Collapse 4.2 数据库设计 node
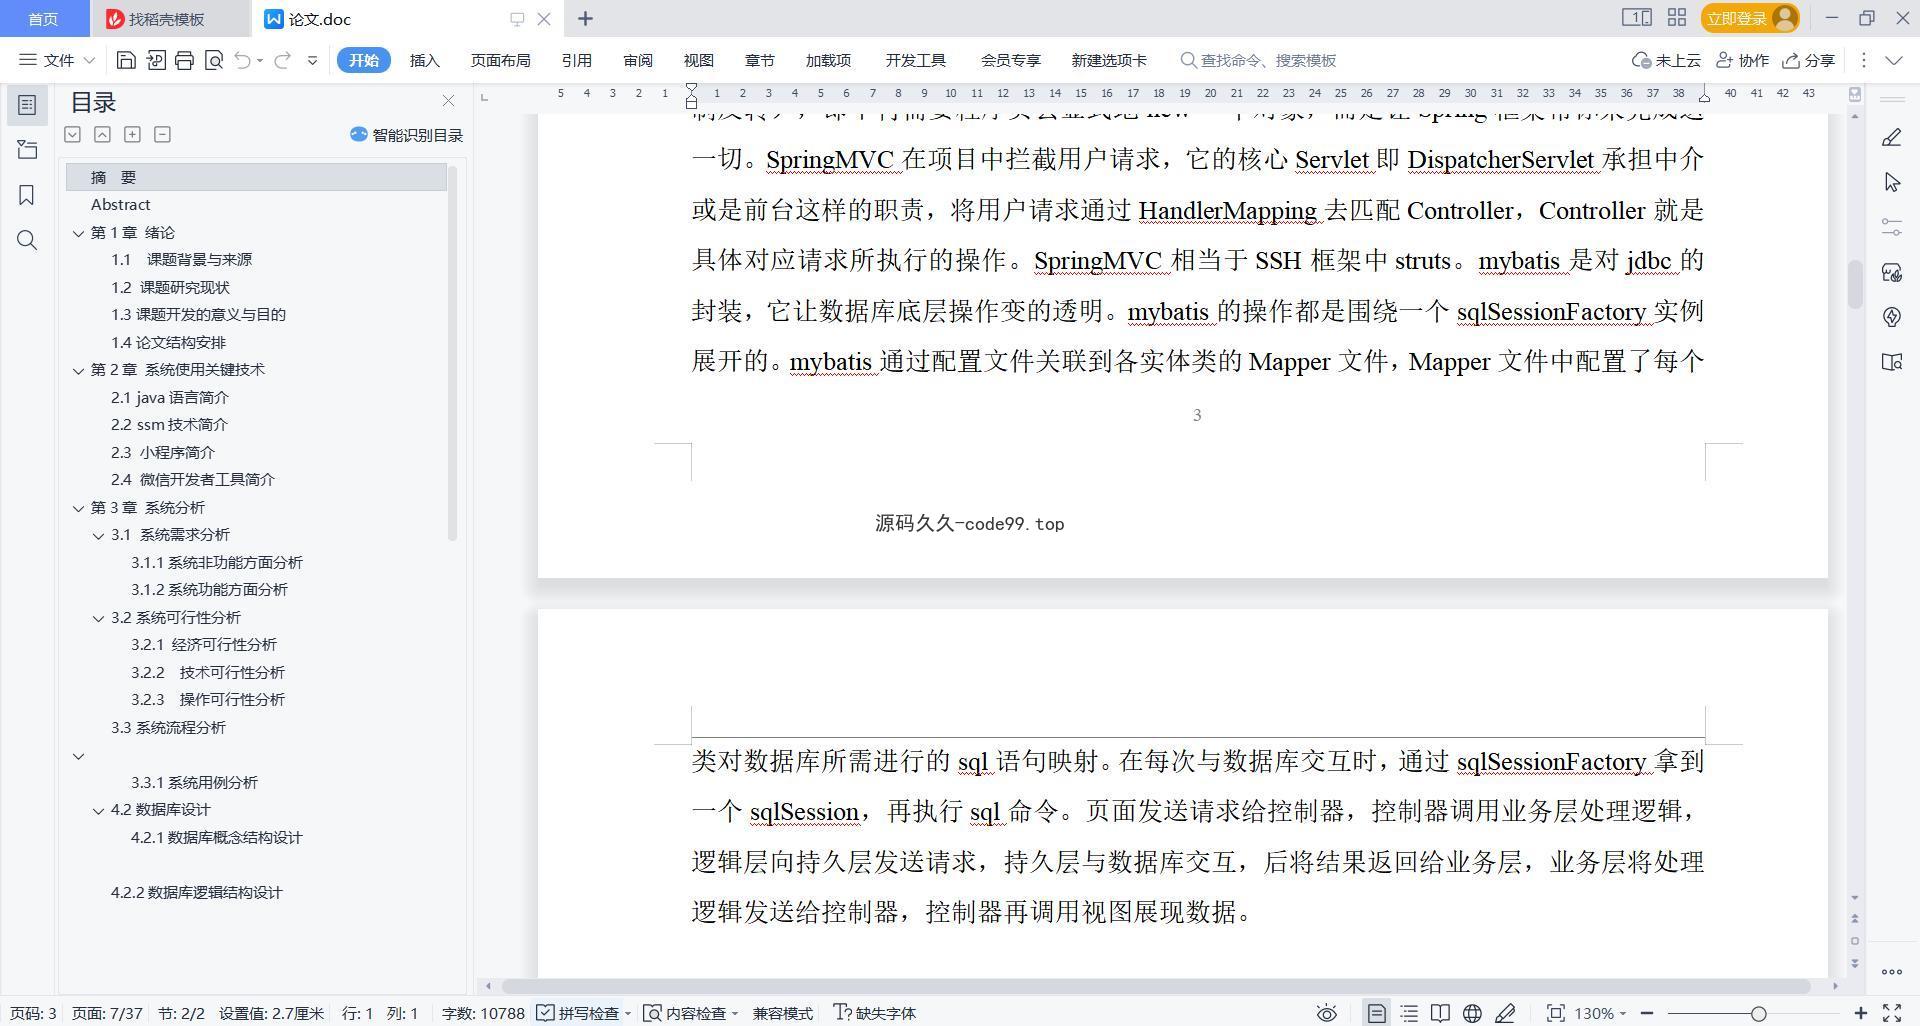Viewport: 1920px width, 1026px height. [99, 810]
